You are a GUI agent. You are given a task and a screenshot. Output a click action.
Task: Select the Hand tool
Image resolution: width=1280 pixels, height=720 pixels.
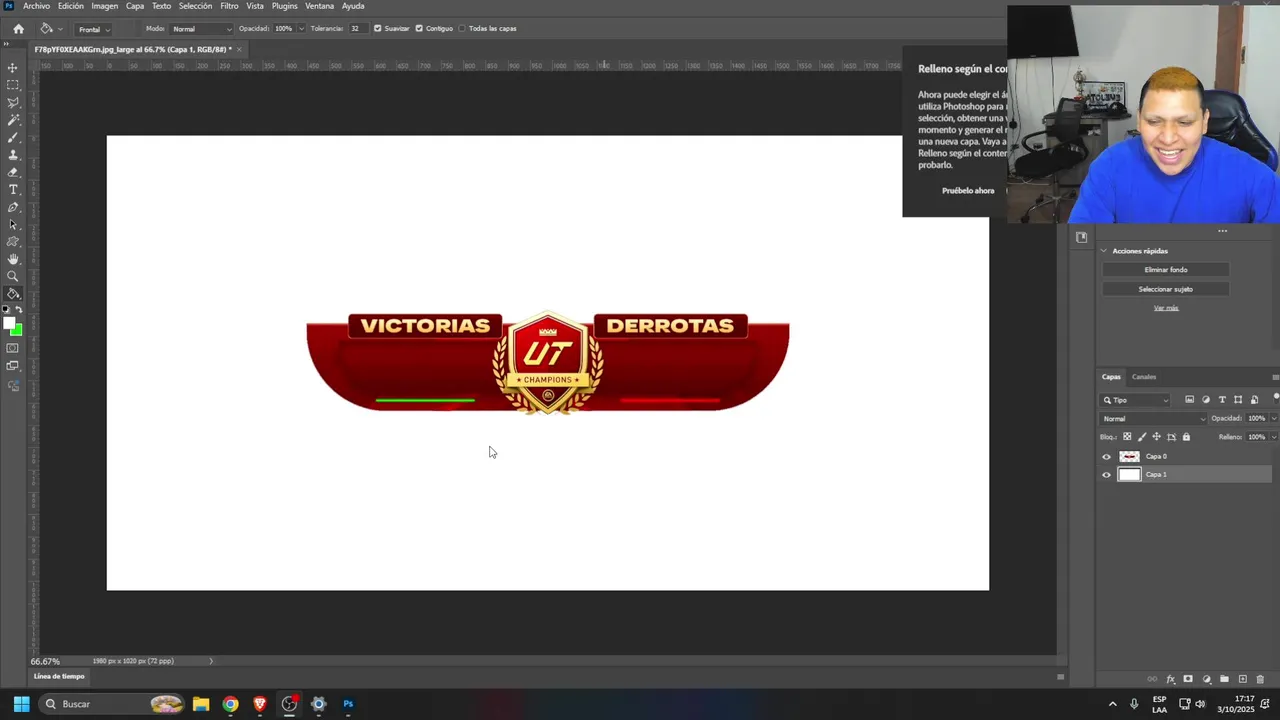coord(13,259)
